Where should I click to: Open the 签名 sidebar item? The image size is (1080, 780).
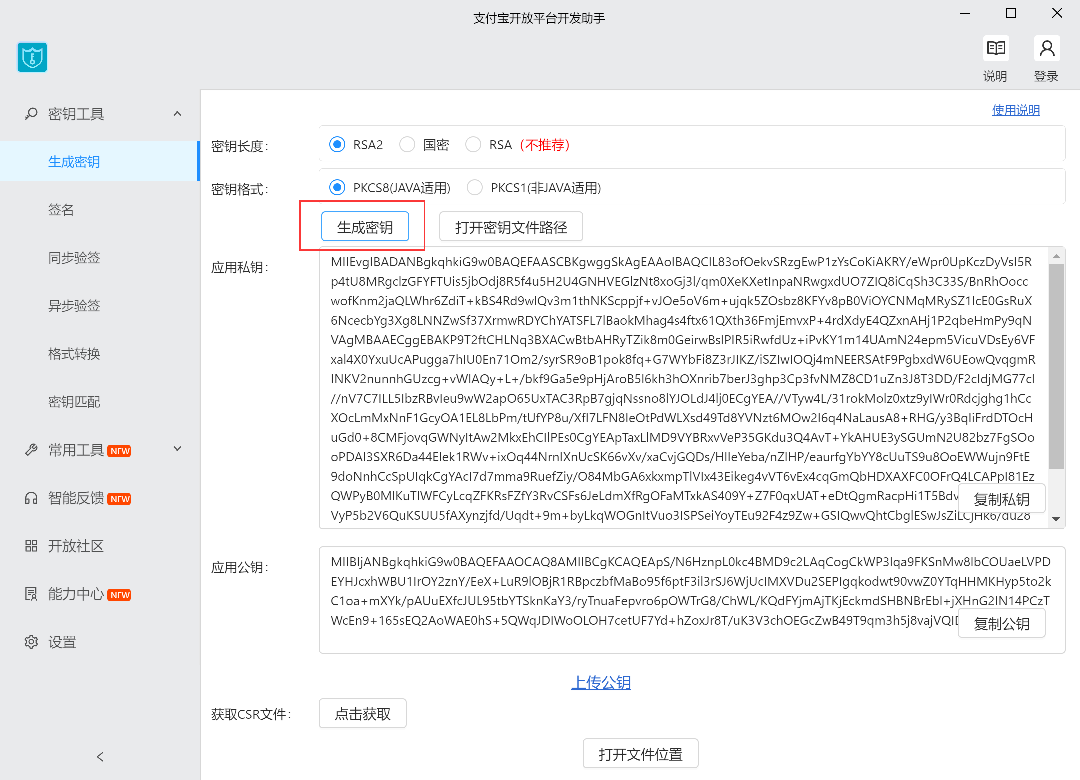tap(62, 210)
